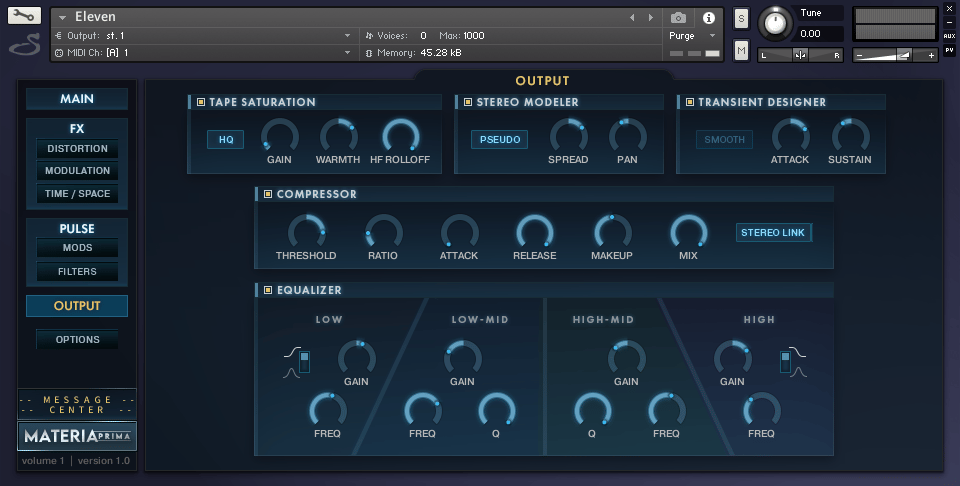Mute instrument with the M button
The height and width of the screenshot is (486, 960).
tap(741, 50)
